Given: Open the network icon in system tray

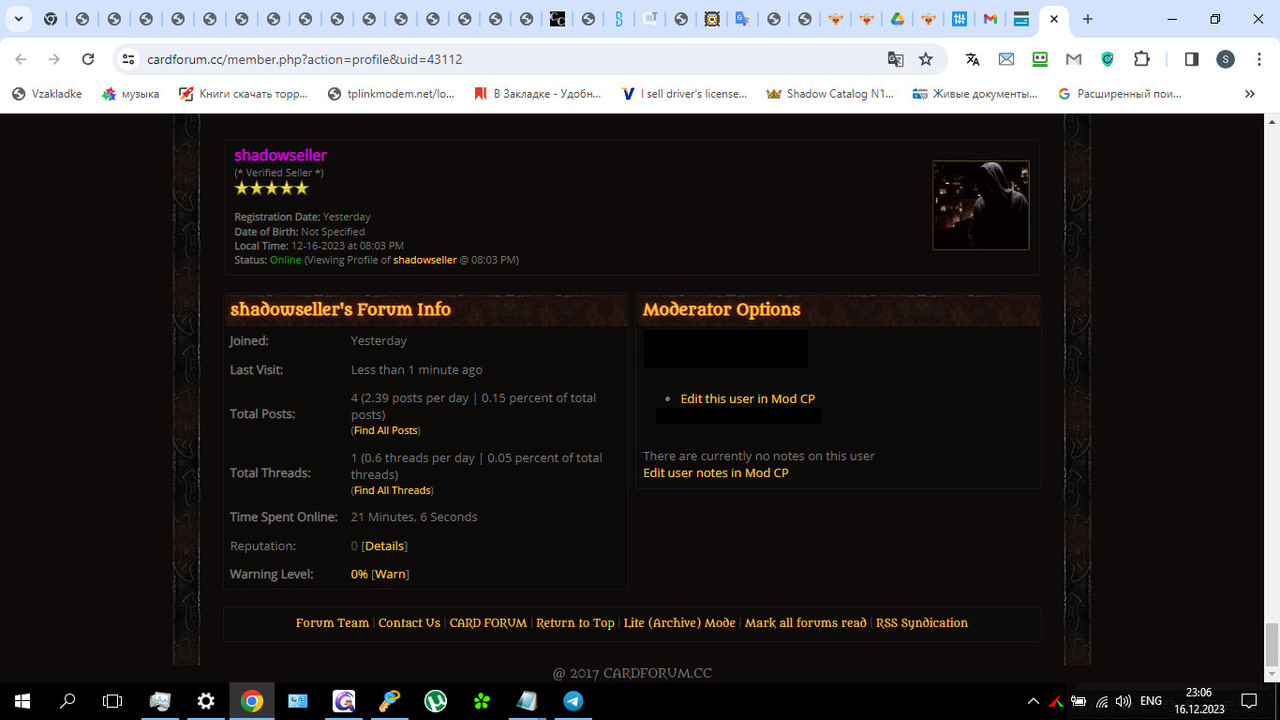Looking at the screenshot, I should coord(1101,701).
